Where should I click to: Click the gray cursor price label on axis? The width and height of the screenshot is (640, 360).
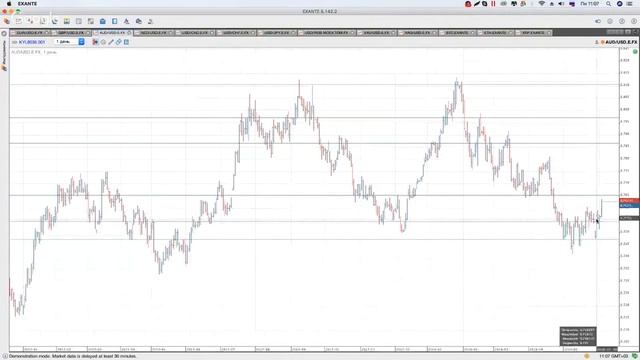pos(629,218)
